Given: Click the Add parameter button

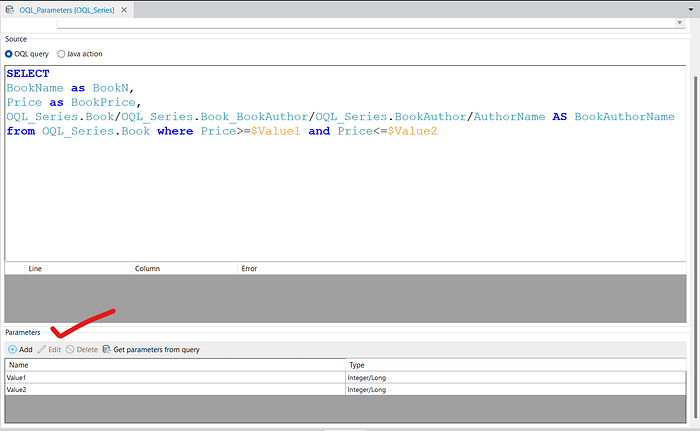Looking at the screenshot, I should coord(21,350).
